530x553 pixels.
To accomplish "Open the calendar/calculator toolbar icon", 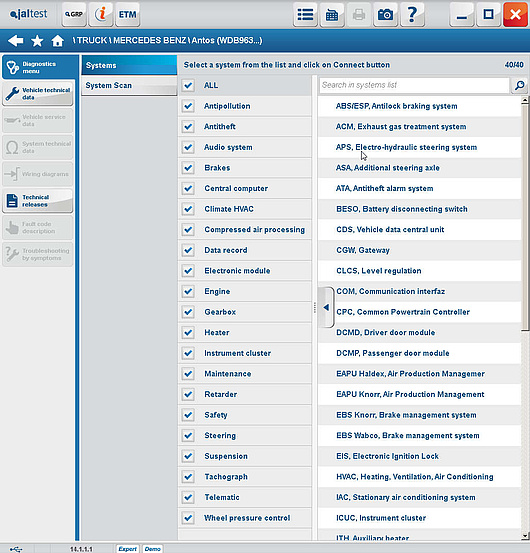I will (x=332, y=14).
